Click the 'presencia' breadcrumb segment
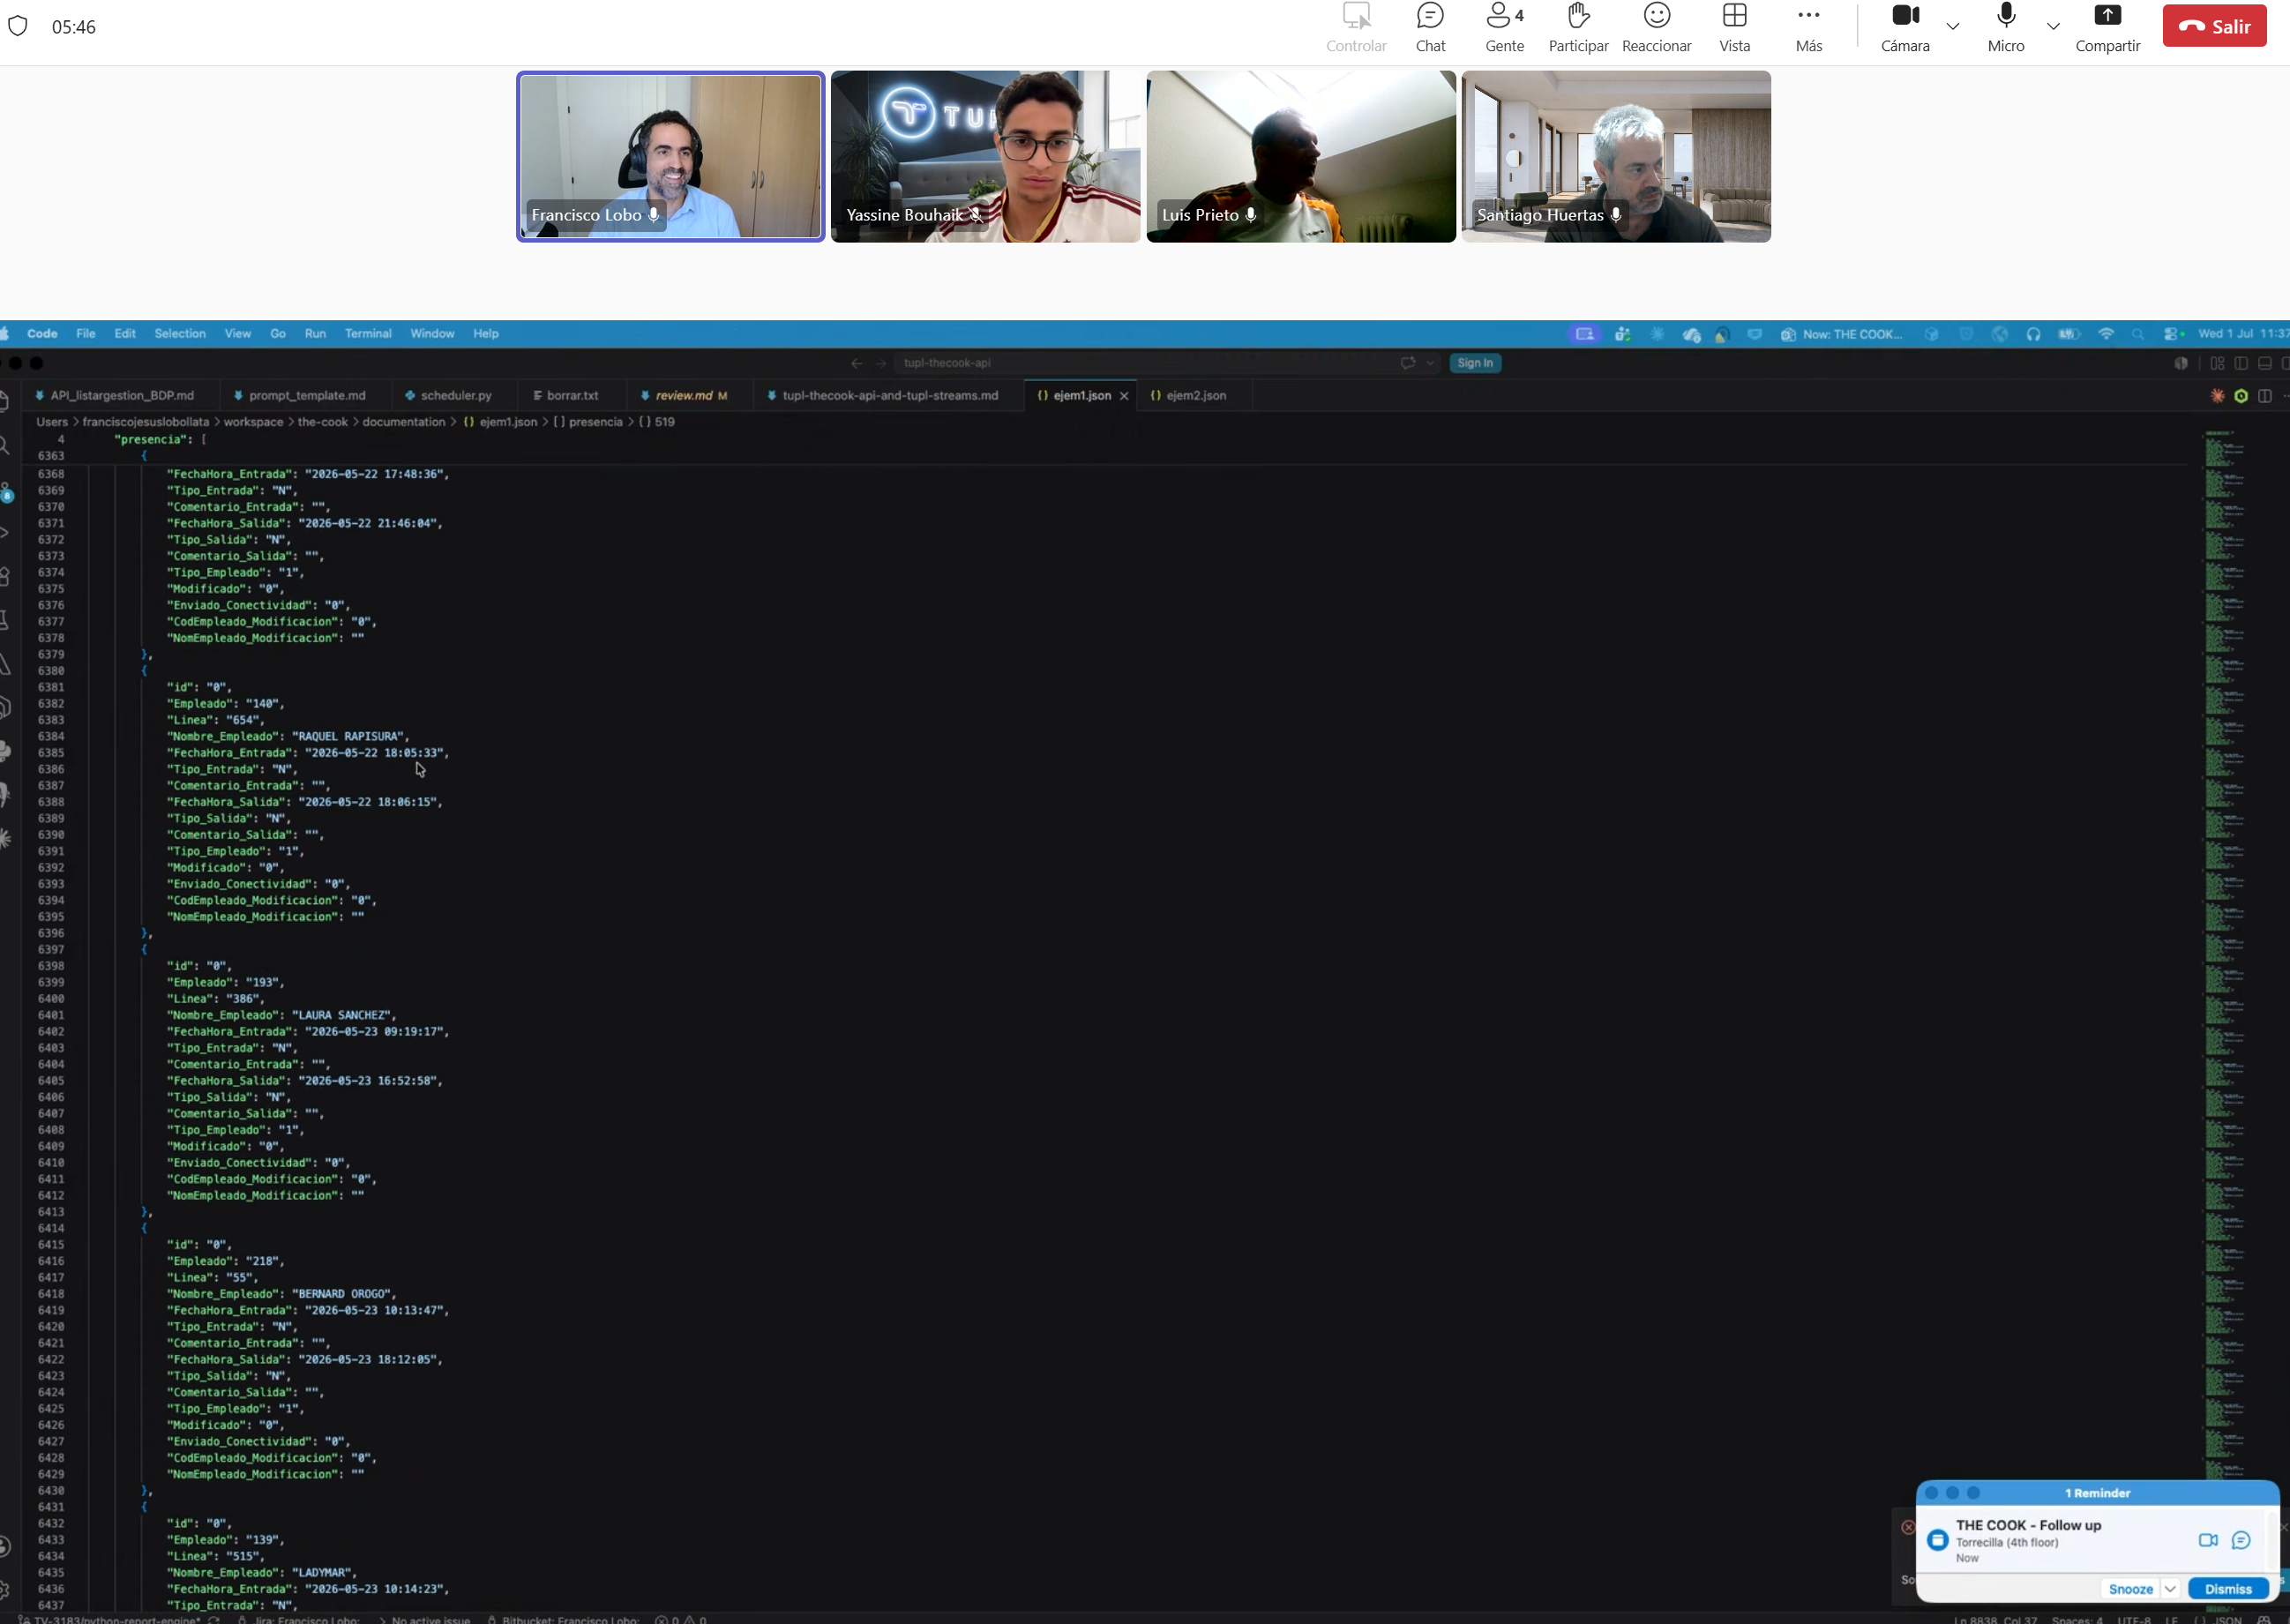Viewport: 2290px width, 1624px height. 588,422
